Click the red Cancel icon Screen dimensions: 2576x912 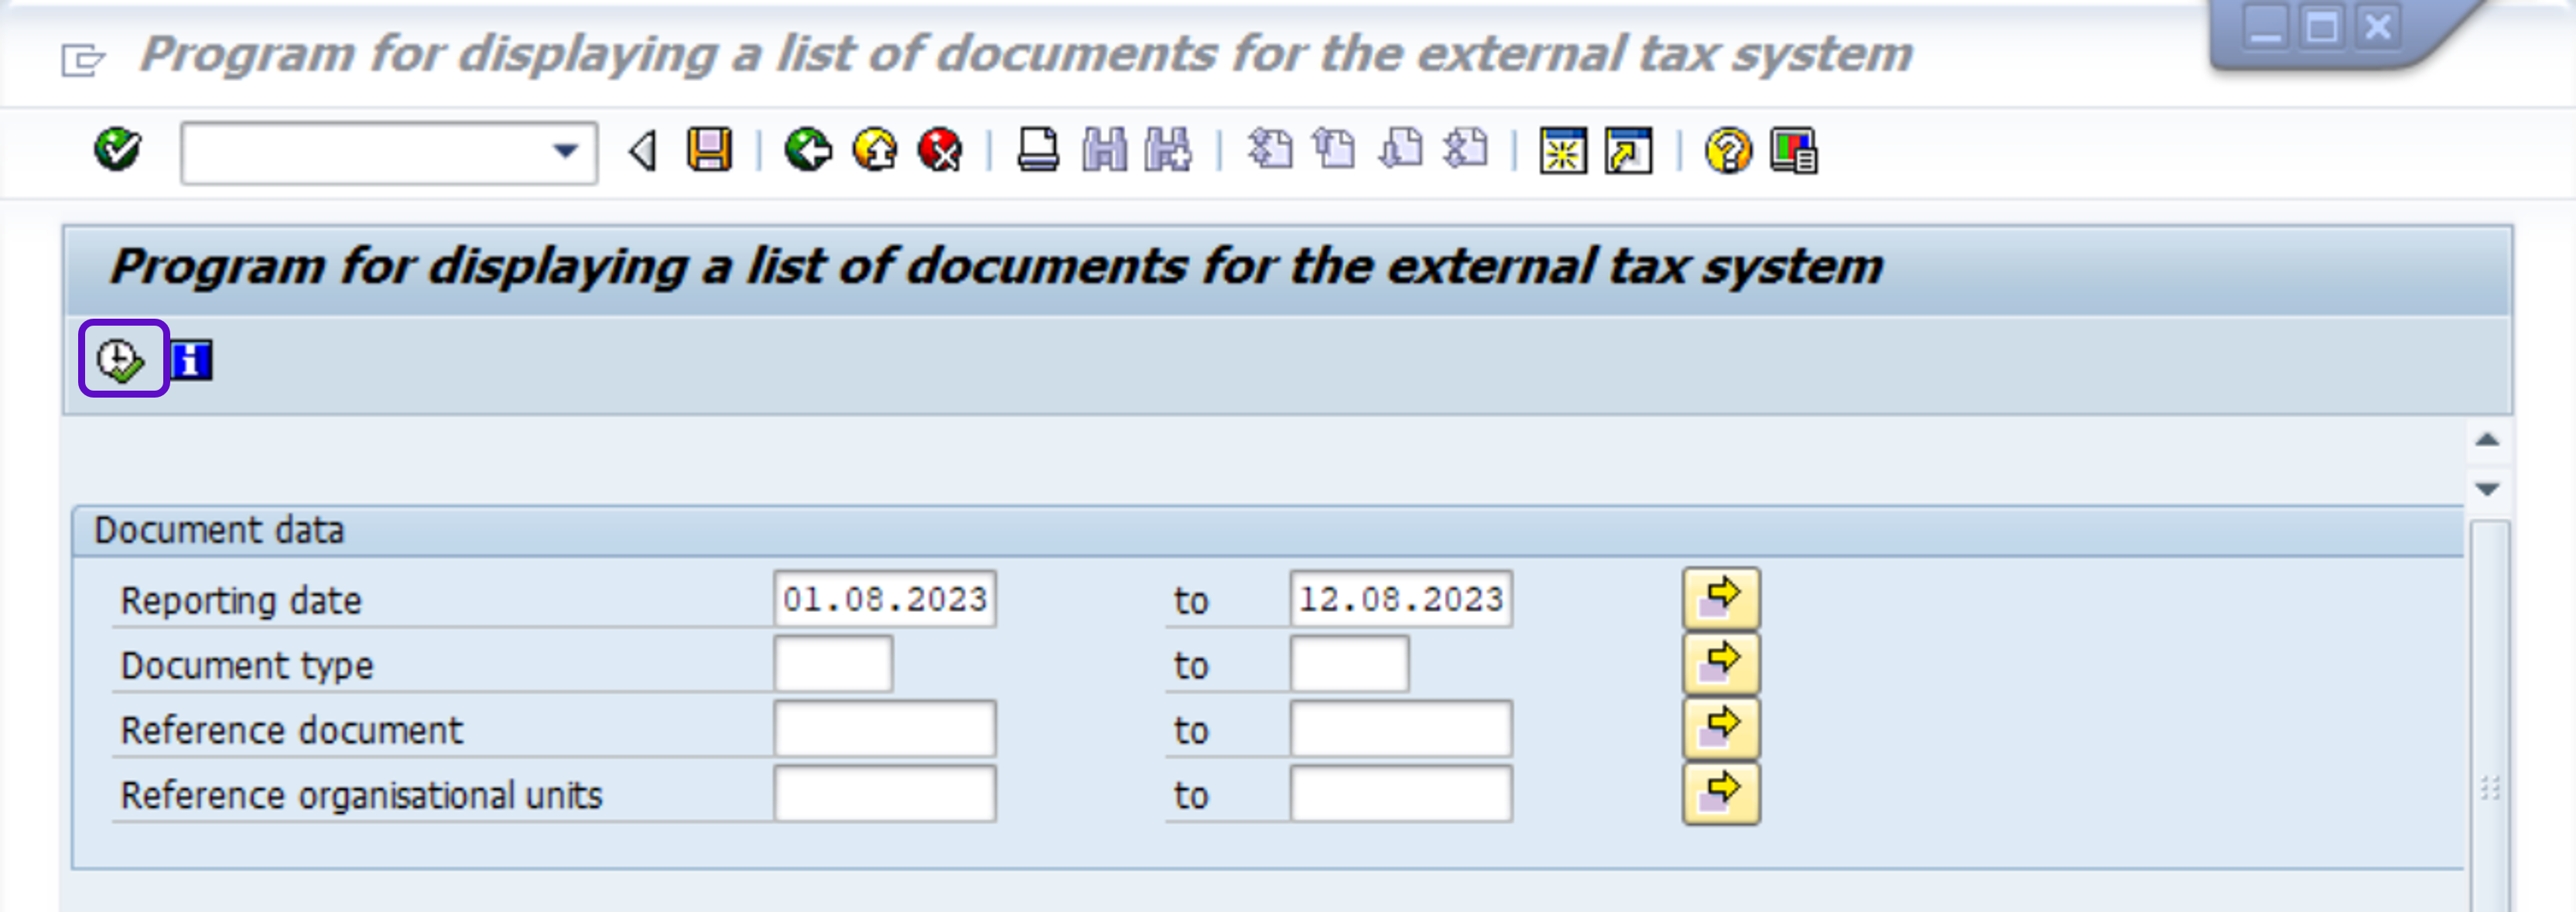click(940, 151)
